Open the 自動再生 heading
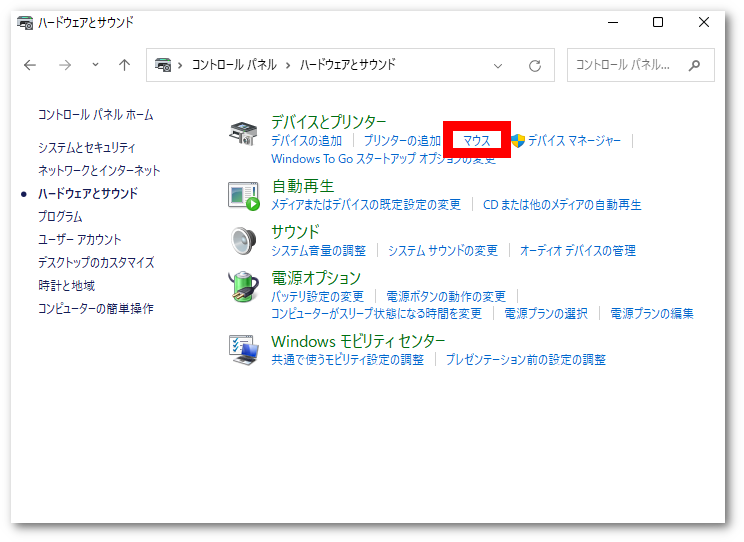This screenshot has height=542, width=744. [x=303, y=186]
